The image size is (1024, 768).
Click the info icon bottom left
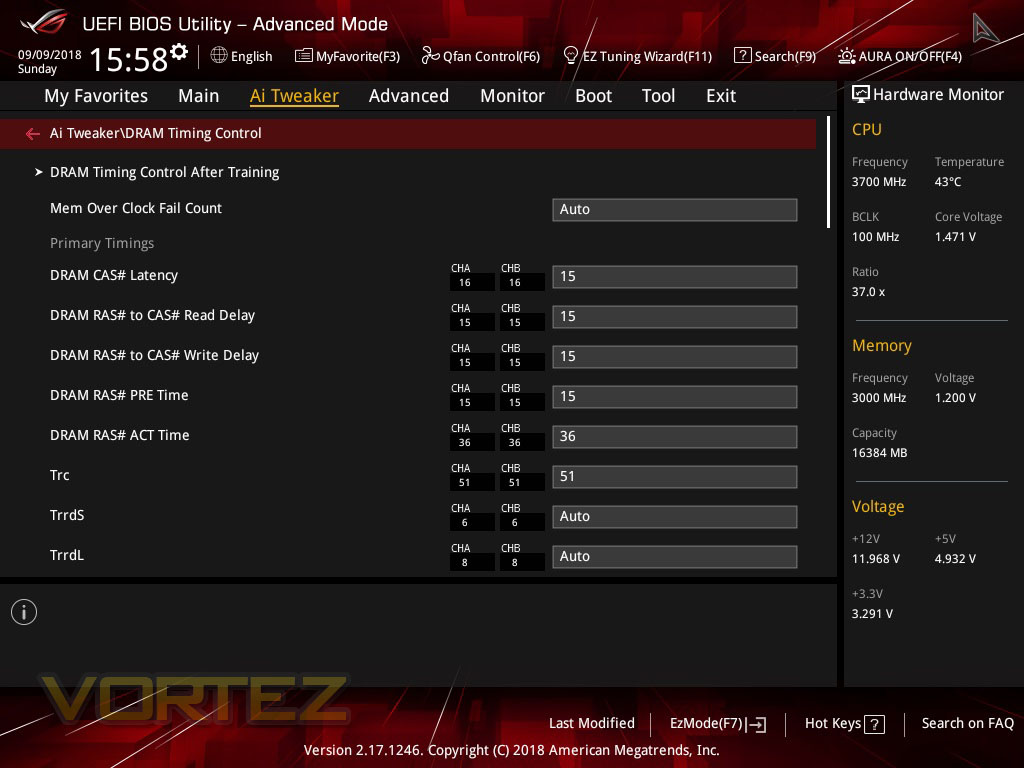(24, 611)
